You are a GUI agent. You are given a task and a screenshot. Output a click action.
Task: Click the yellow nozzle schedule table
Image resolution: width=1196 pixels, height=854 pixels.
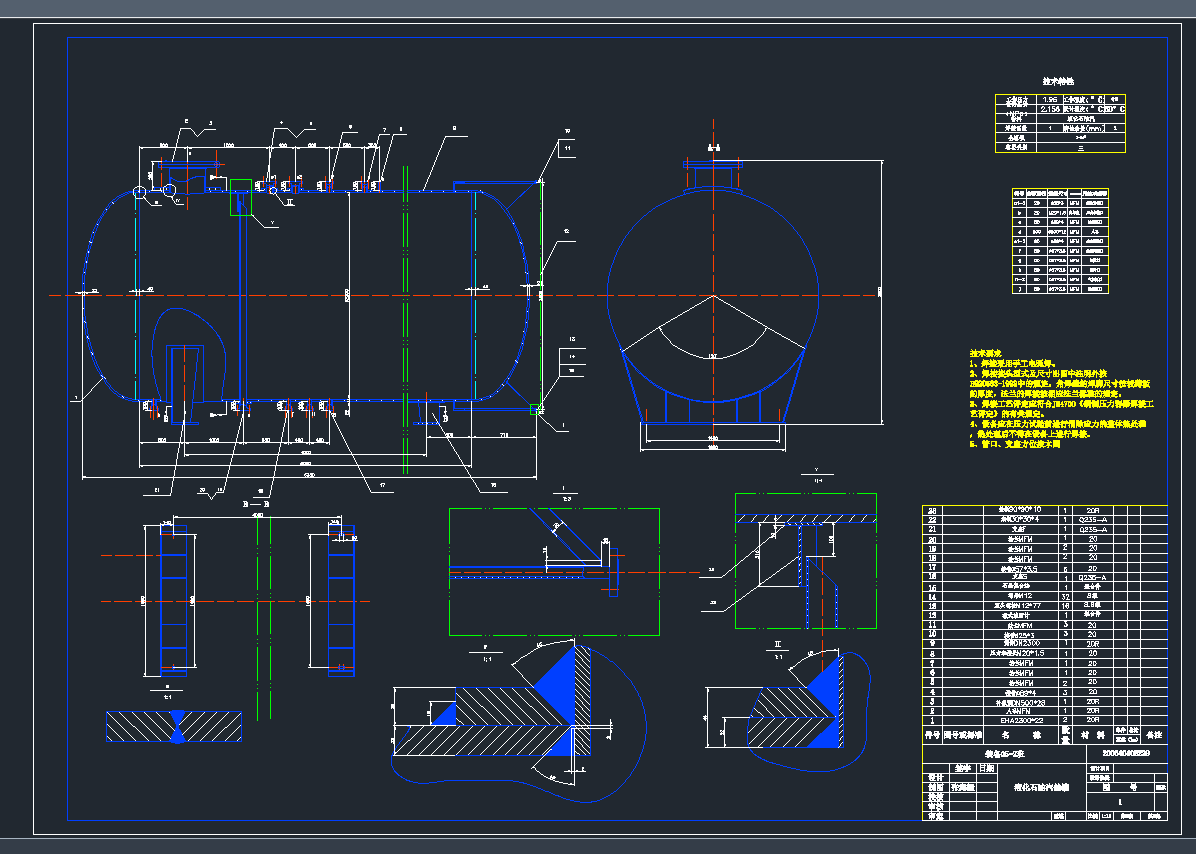pos(1061,240)
